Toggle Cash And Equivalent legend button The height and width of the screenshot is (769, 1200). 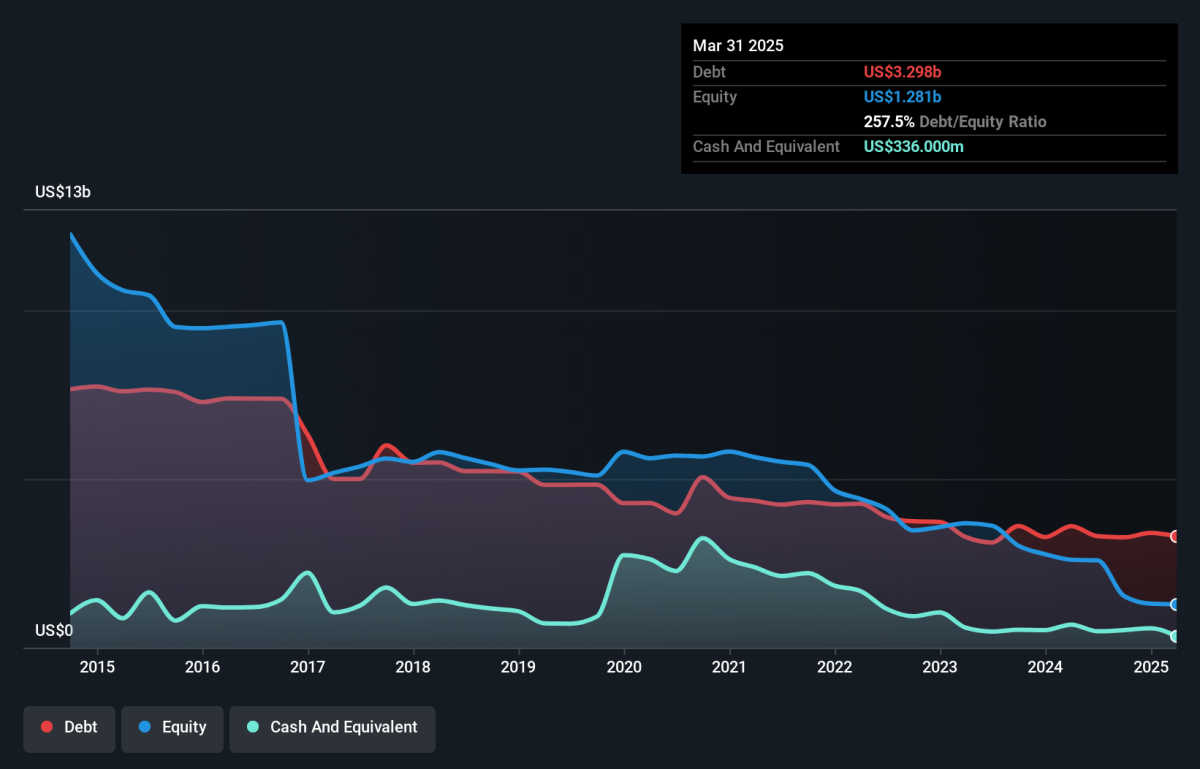(x=332, y=728)
